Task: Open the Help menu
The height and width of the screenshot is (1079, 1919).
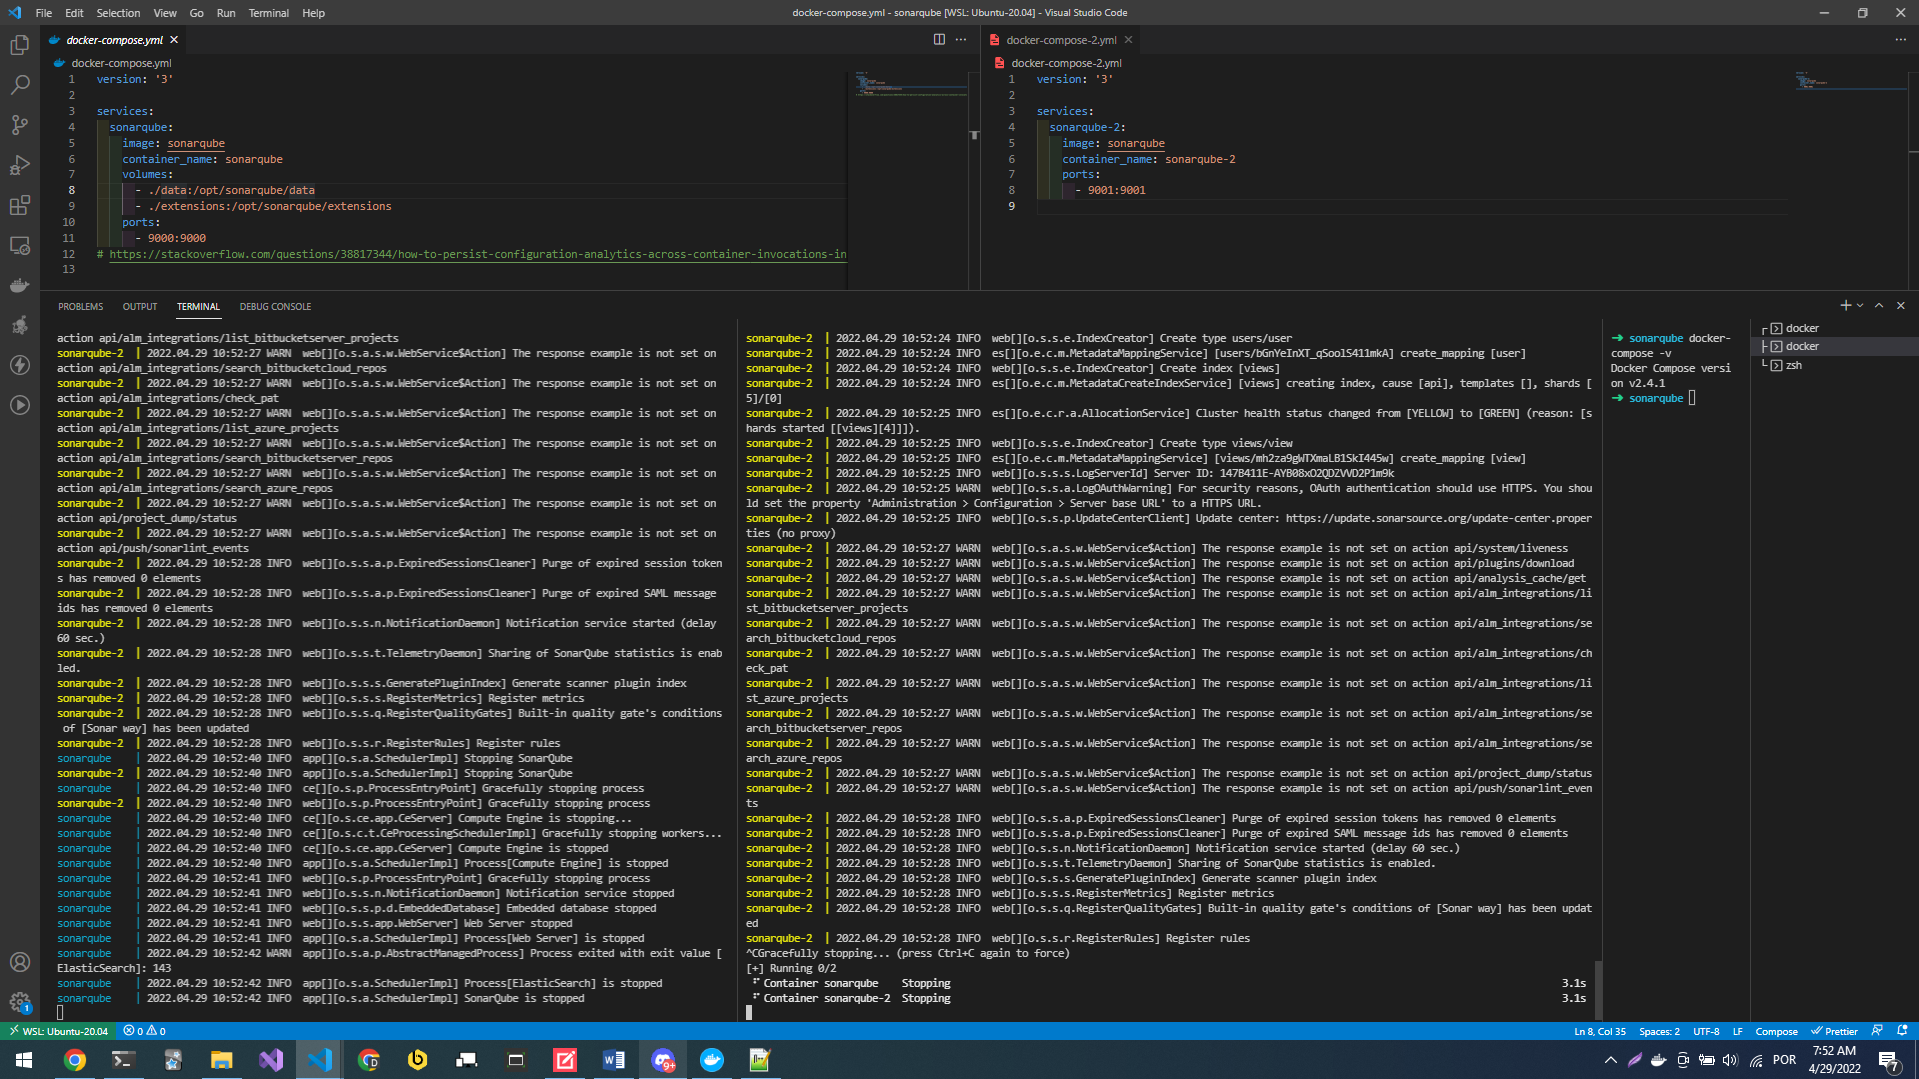Action: [x=314, y=13]
